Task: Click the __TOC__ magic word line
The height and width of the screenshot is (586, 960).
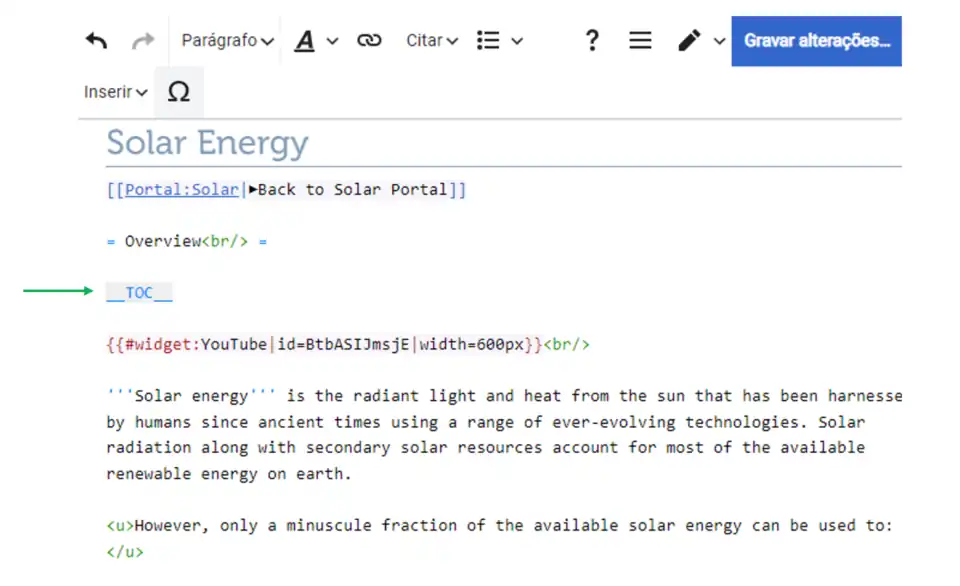Action: (139, 293)
